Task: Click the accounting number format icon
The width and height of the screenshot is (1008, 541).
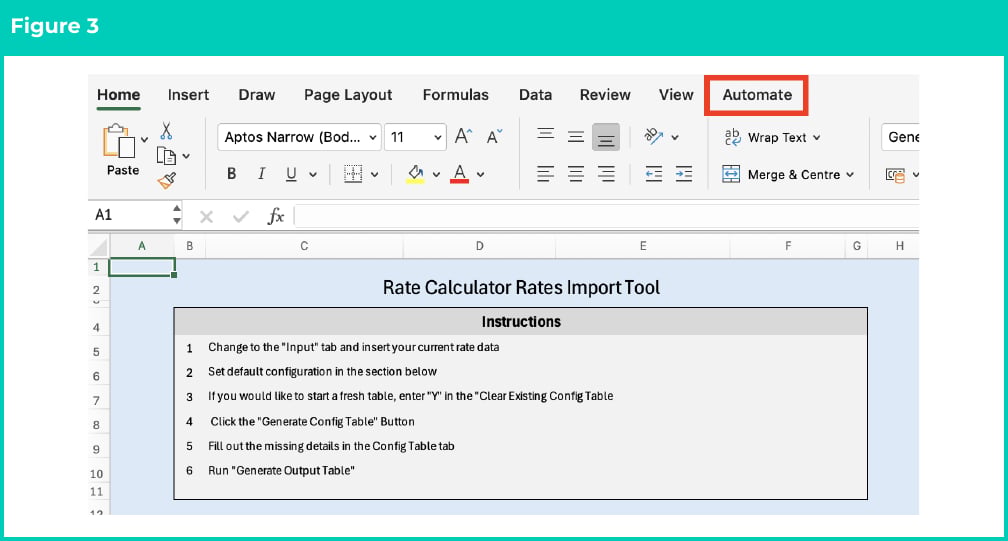Action: tap(895, 174)
